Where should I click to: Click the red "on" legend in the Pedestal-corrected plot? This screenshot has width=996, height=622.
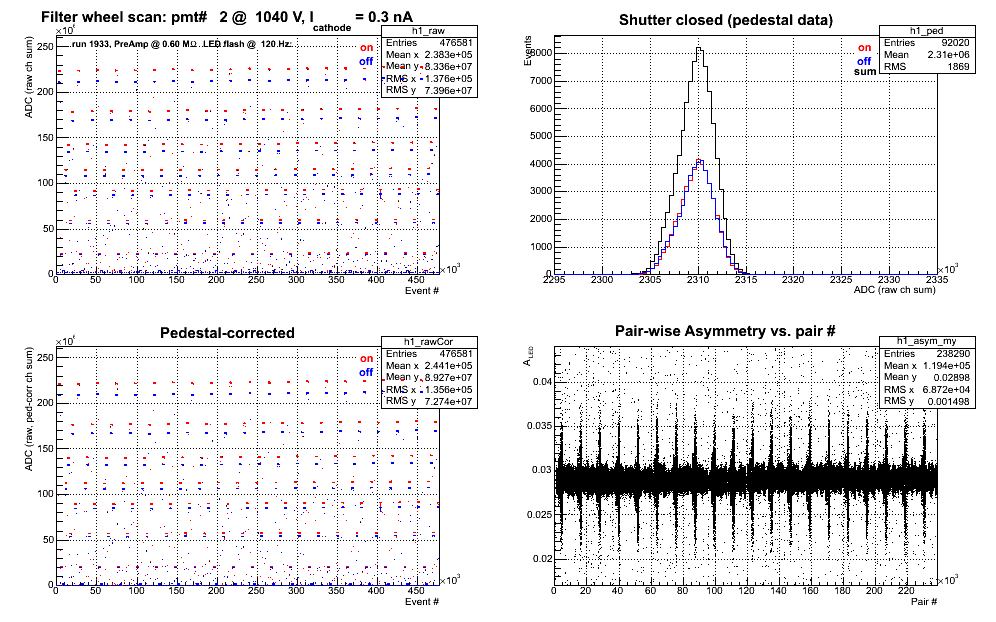point(367,358)
